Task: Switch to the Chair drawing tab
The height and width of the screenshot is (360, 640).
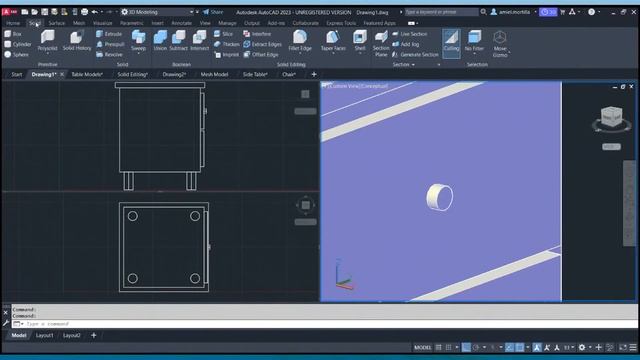Action: [x=289, y=74]
